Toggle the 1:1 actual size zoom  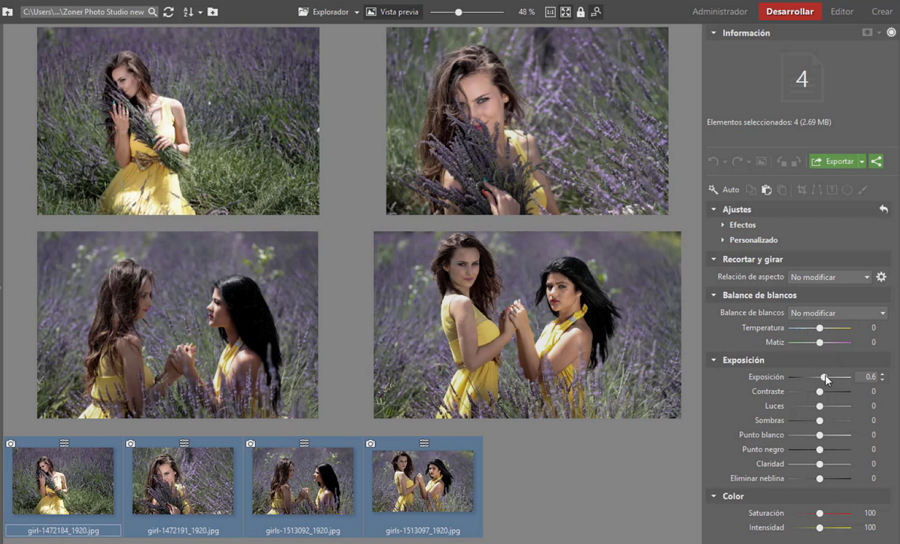(550, 12)
